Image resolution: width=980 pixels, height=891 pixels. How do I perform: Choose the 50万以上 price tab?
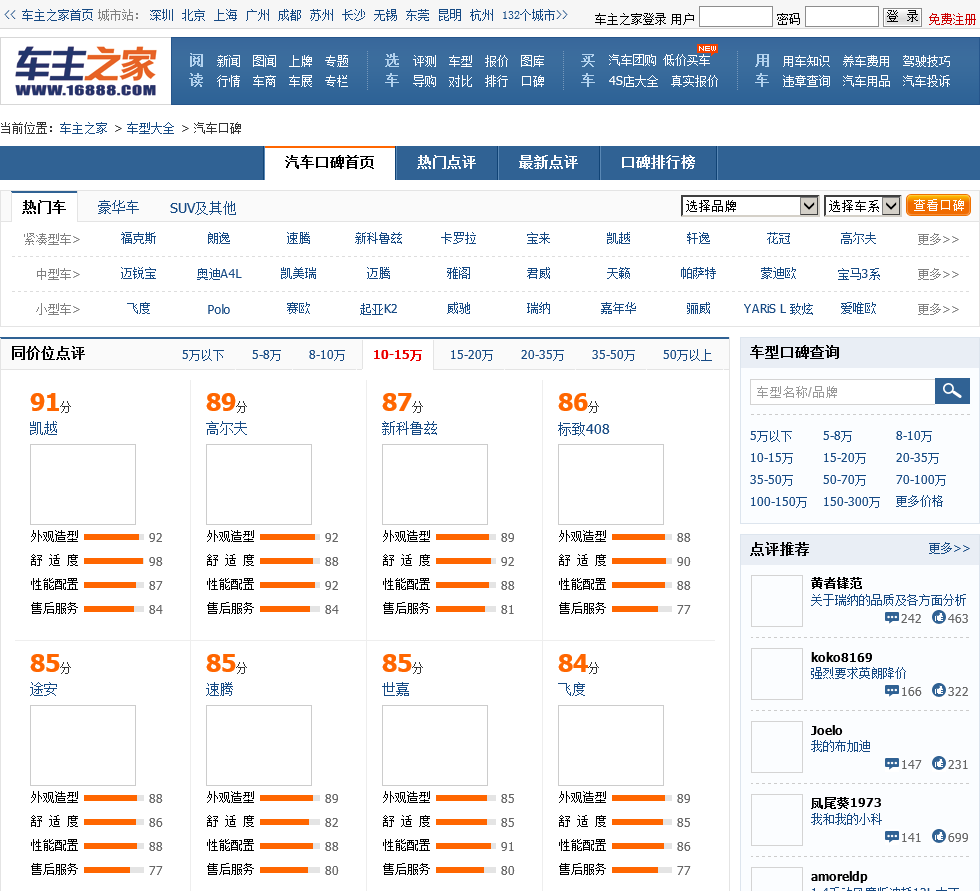(x=687, y=355)
